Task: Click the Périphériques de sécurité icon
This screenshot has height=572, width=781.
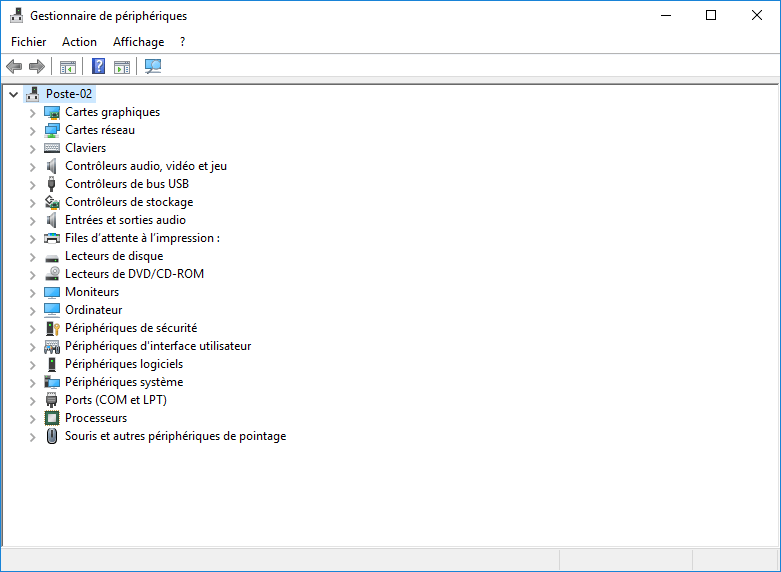Action: click(53, 328)
